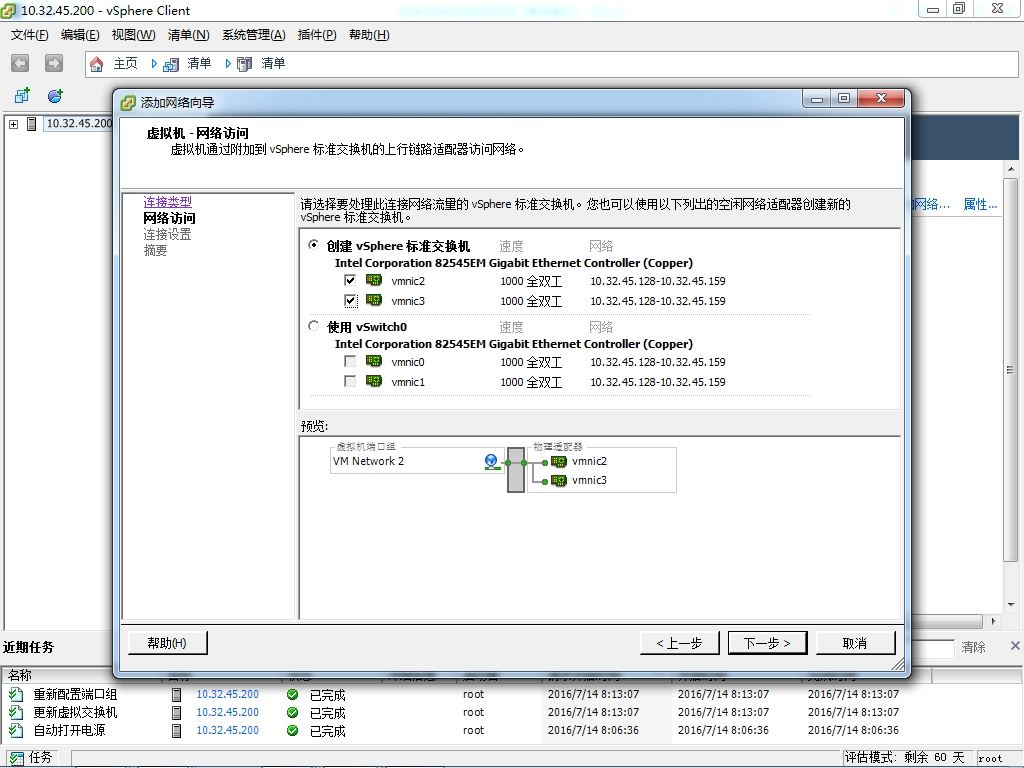The width and height of the screenshot is (1024, 768).
Task: Close the recent tasks panel
Action: (x=1015, y=646)
